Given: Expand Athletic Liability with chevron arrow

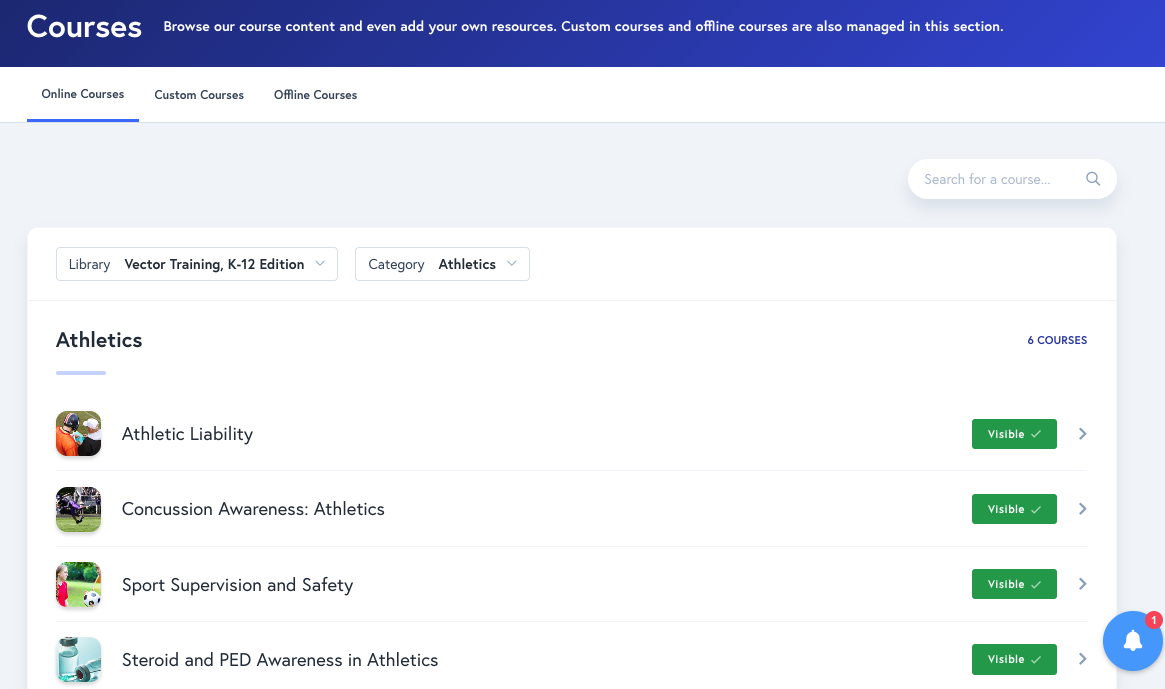Looking at the screenshot, I should 1082,434.
